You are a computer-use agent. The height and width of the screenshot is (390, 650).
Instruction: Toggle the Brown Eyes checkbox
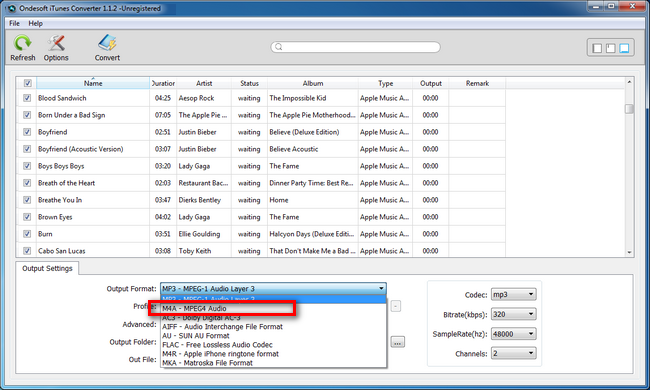27,217
